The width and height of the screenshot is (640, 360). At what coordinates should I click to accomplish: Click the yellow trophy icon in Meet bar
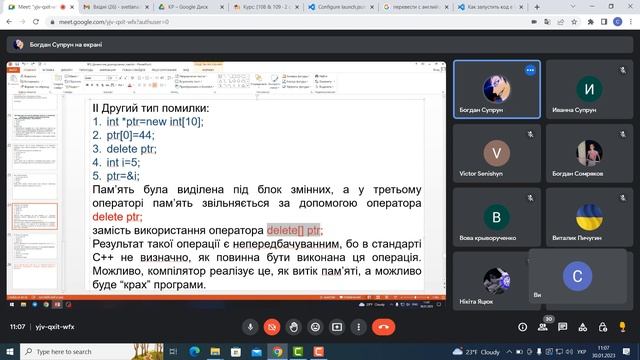tap(622, 327)
